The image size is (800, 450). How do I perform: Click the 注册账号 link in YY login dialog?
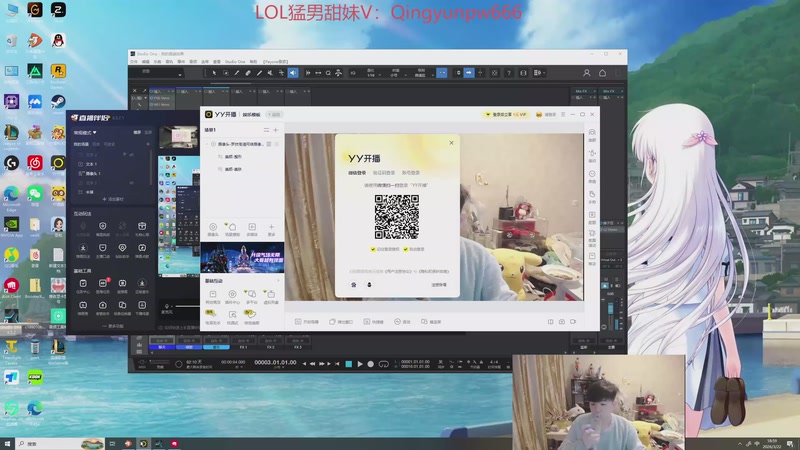pos(439,285)
